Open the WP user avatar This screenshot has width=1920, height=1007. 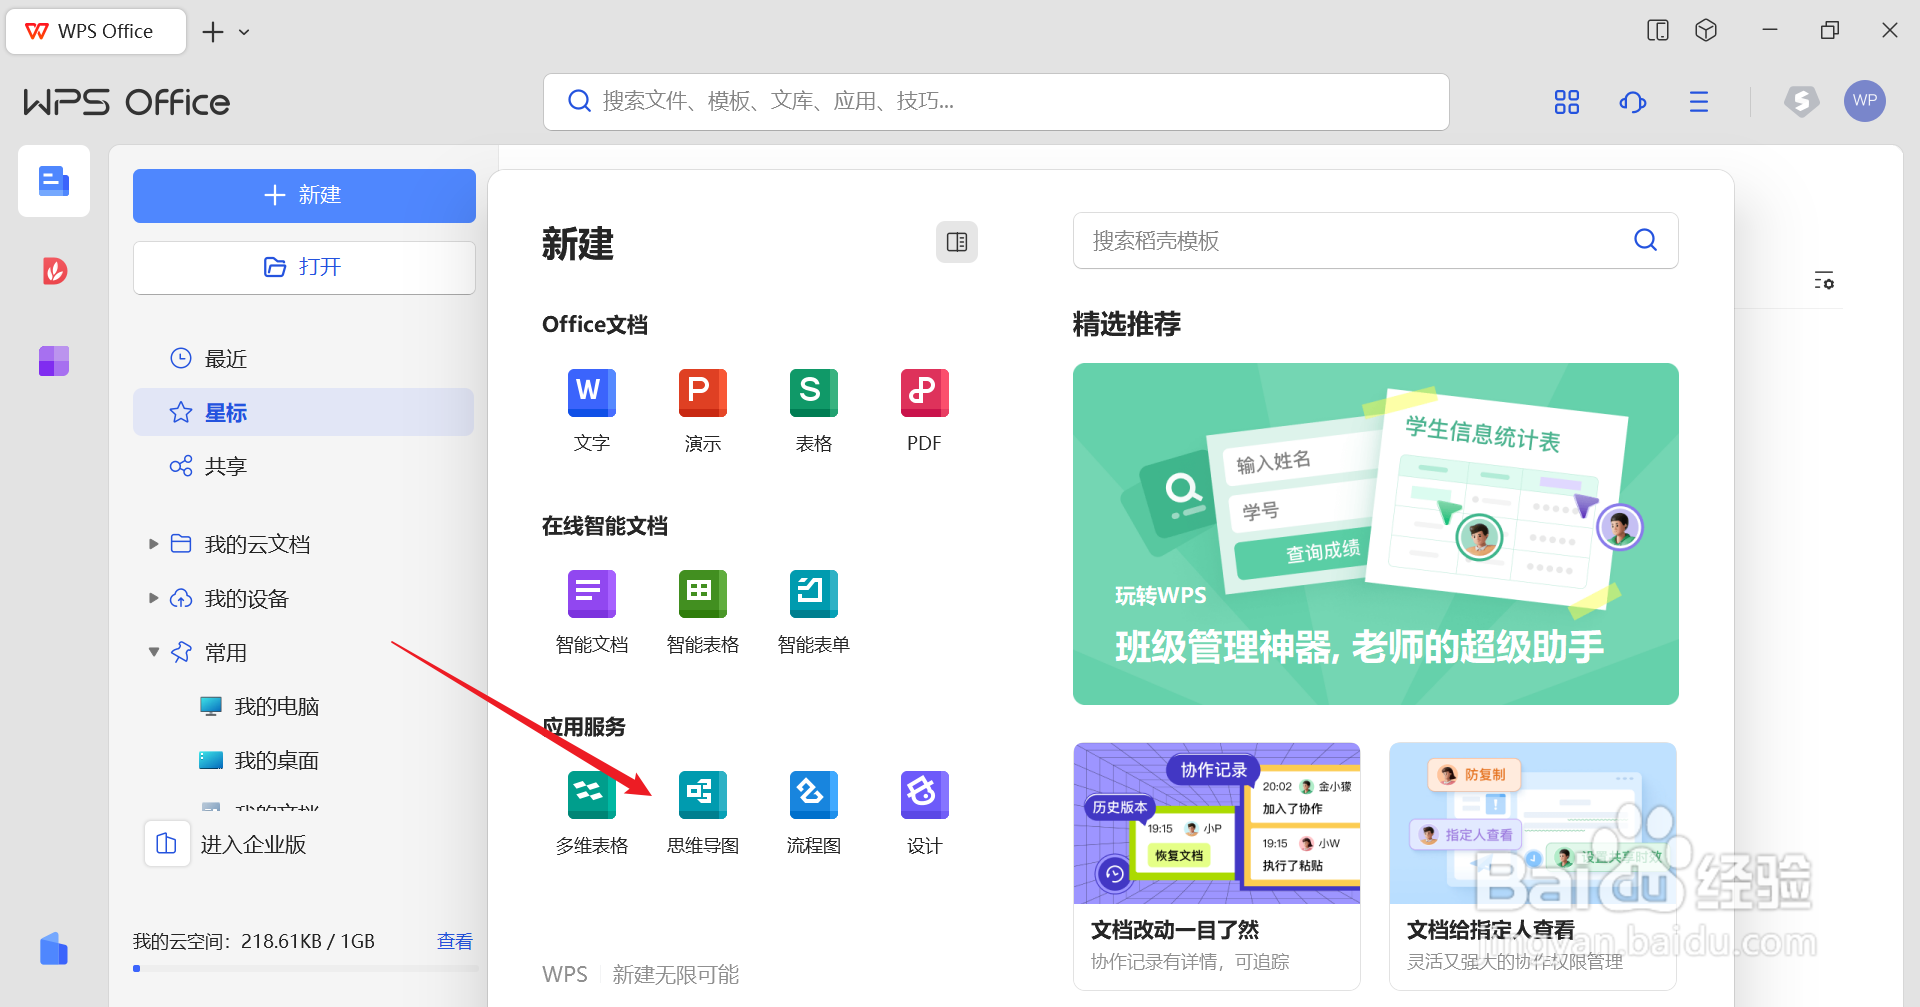point(1865,101)
